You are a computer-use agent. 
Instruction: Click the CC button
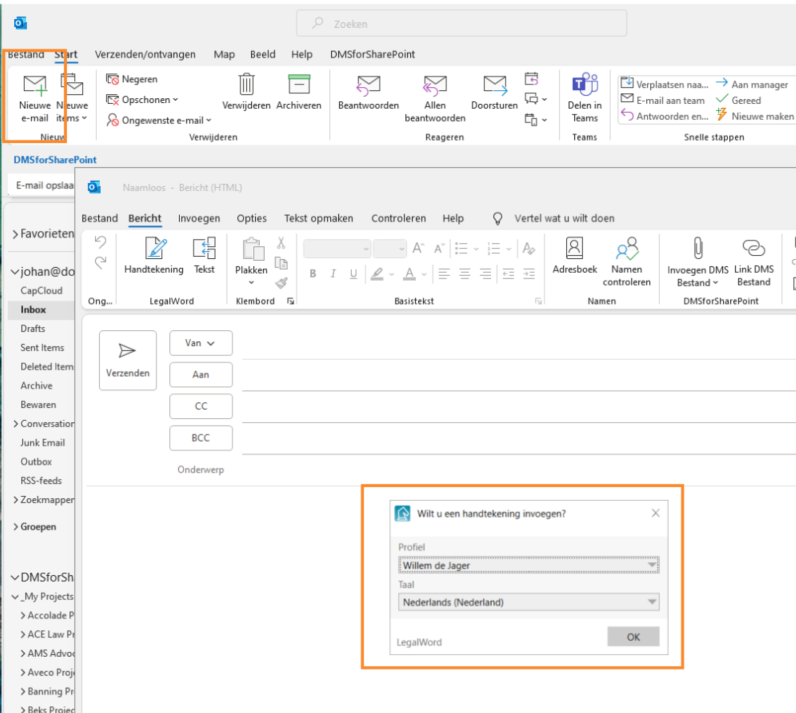pyautogui.click(x=201, y=406)
